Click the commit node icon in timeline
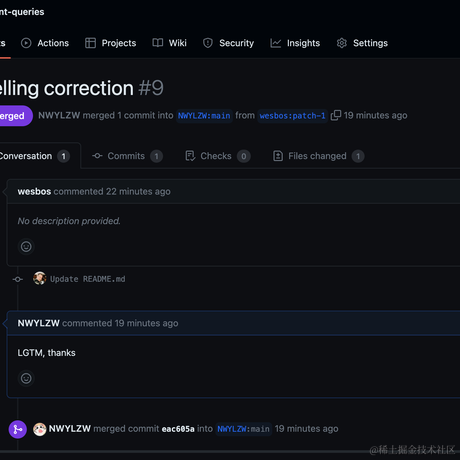Screen dimensions: 460x460 tap(18, 279)
